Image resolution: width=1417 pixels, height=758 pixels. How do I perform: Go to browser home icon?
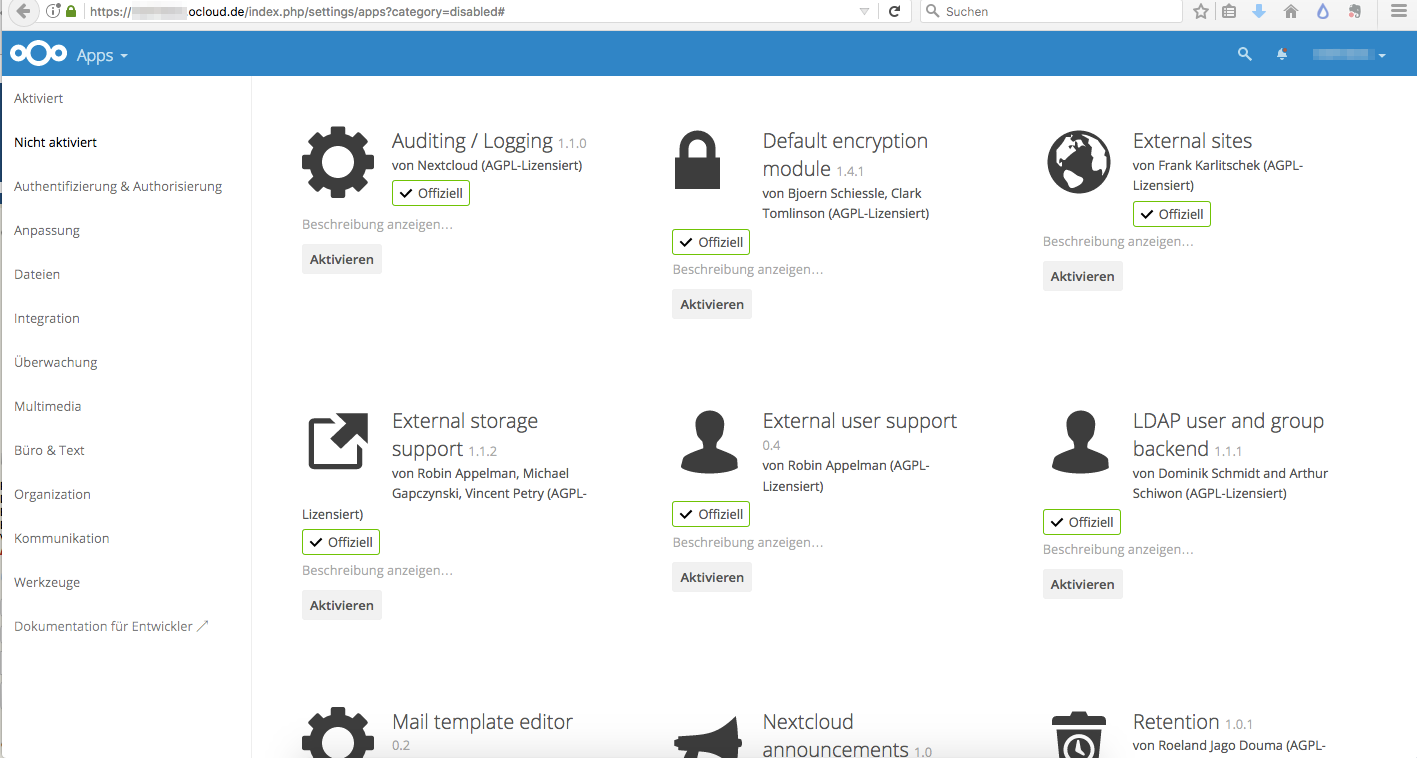pos(1290,11)
